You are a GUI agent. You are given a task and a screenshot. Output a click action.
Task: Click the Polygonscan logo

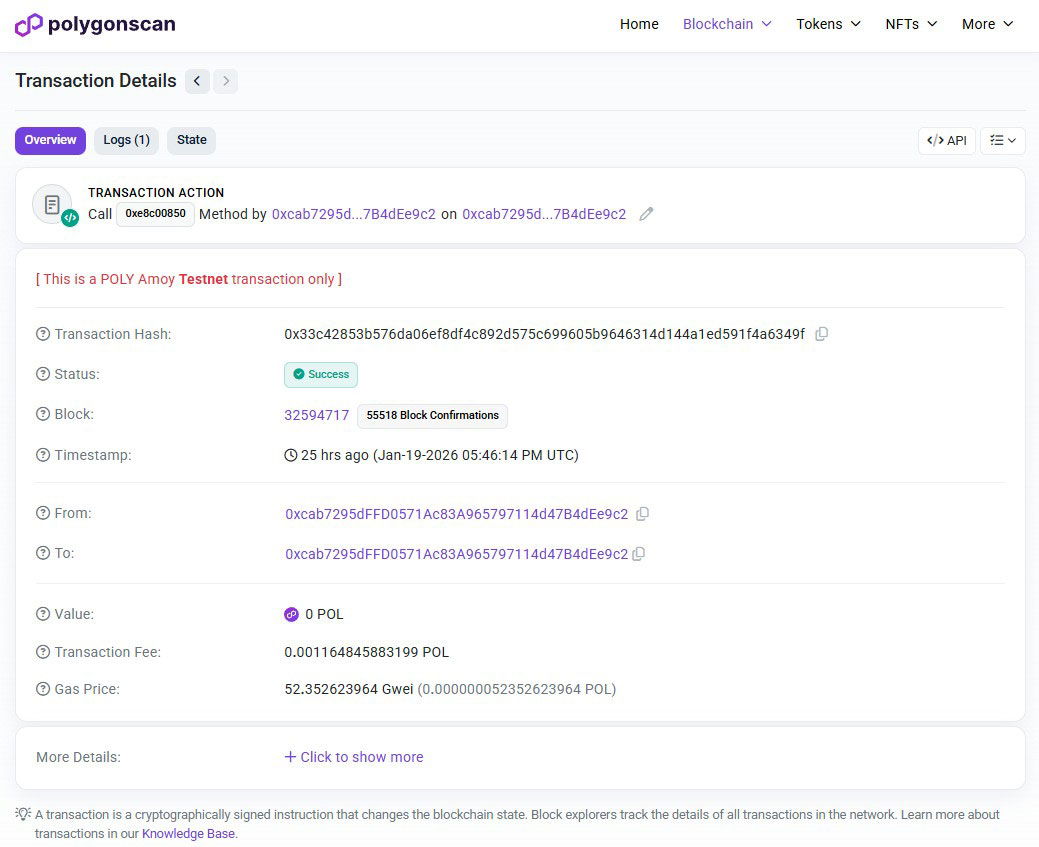point(95,24)
